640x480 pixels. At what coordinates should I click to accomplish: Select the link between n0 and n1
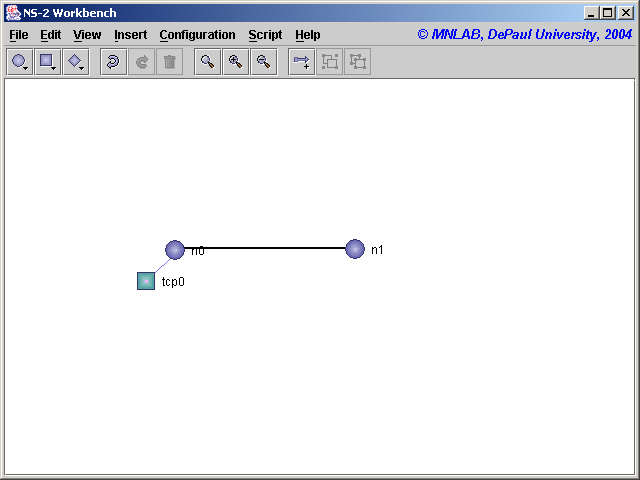[x=265, y=248]
